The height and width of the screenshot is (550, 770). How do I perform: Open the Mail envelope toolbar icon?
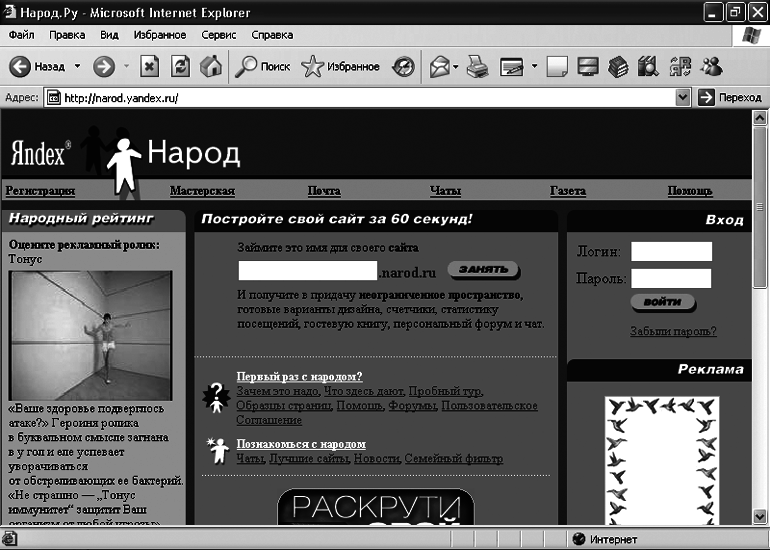click(x=438, y=67)
